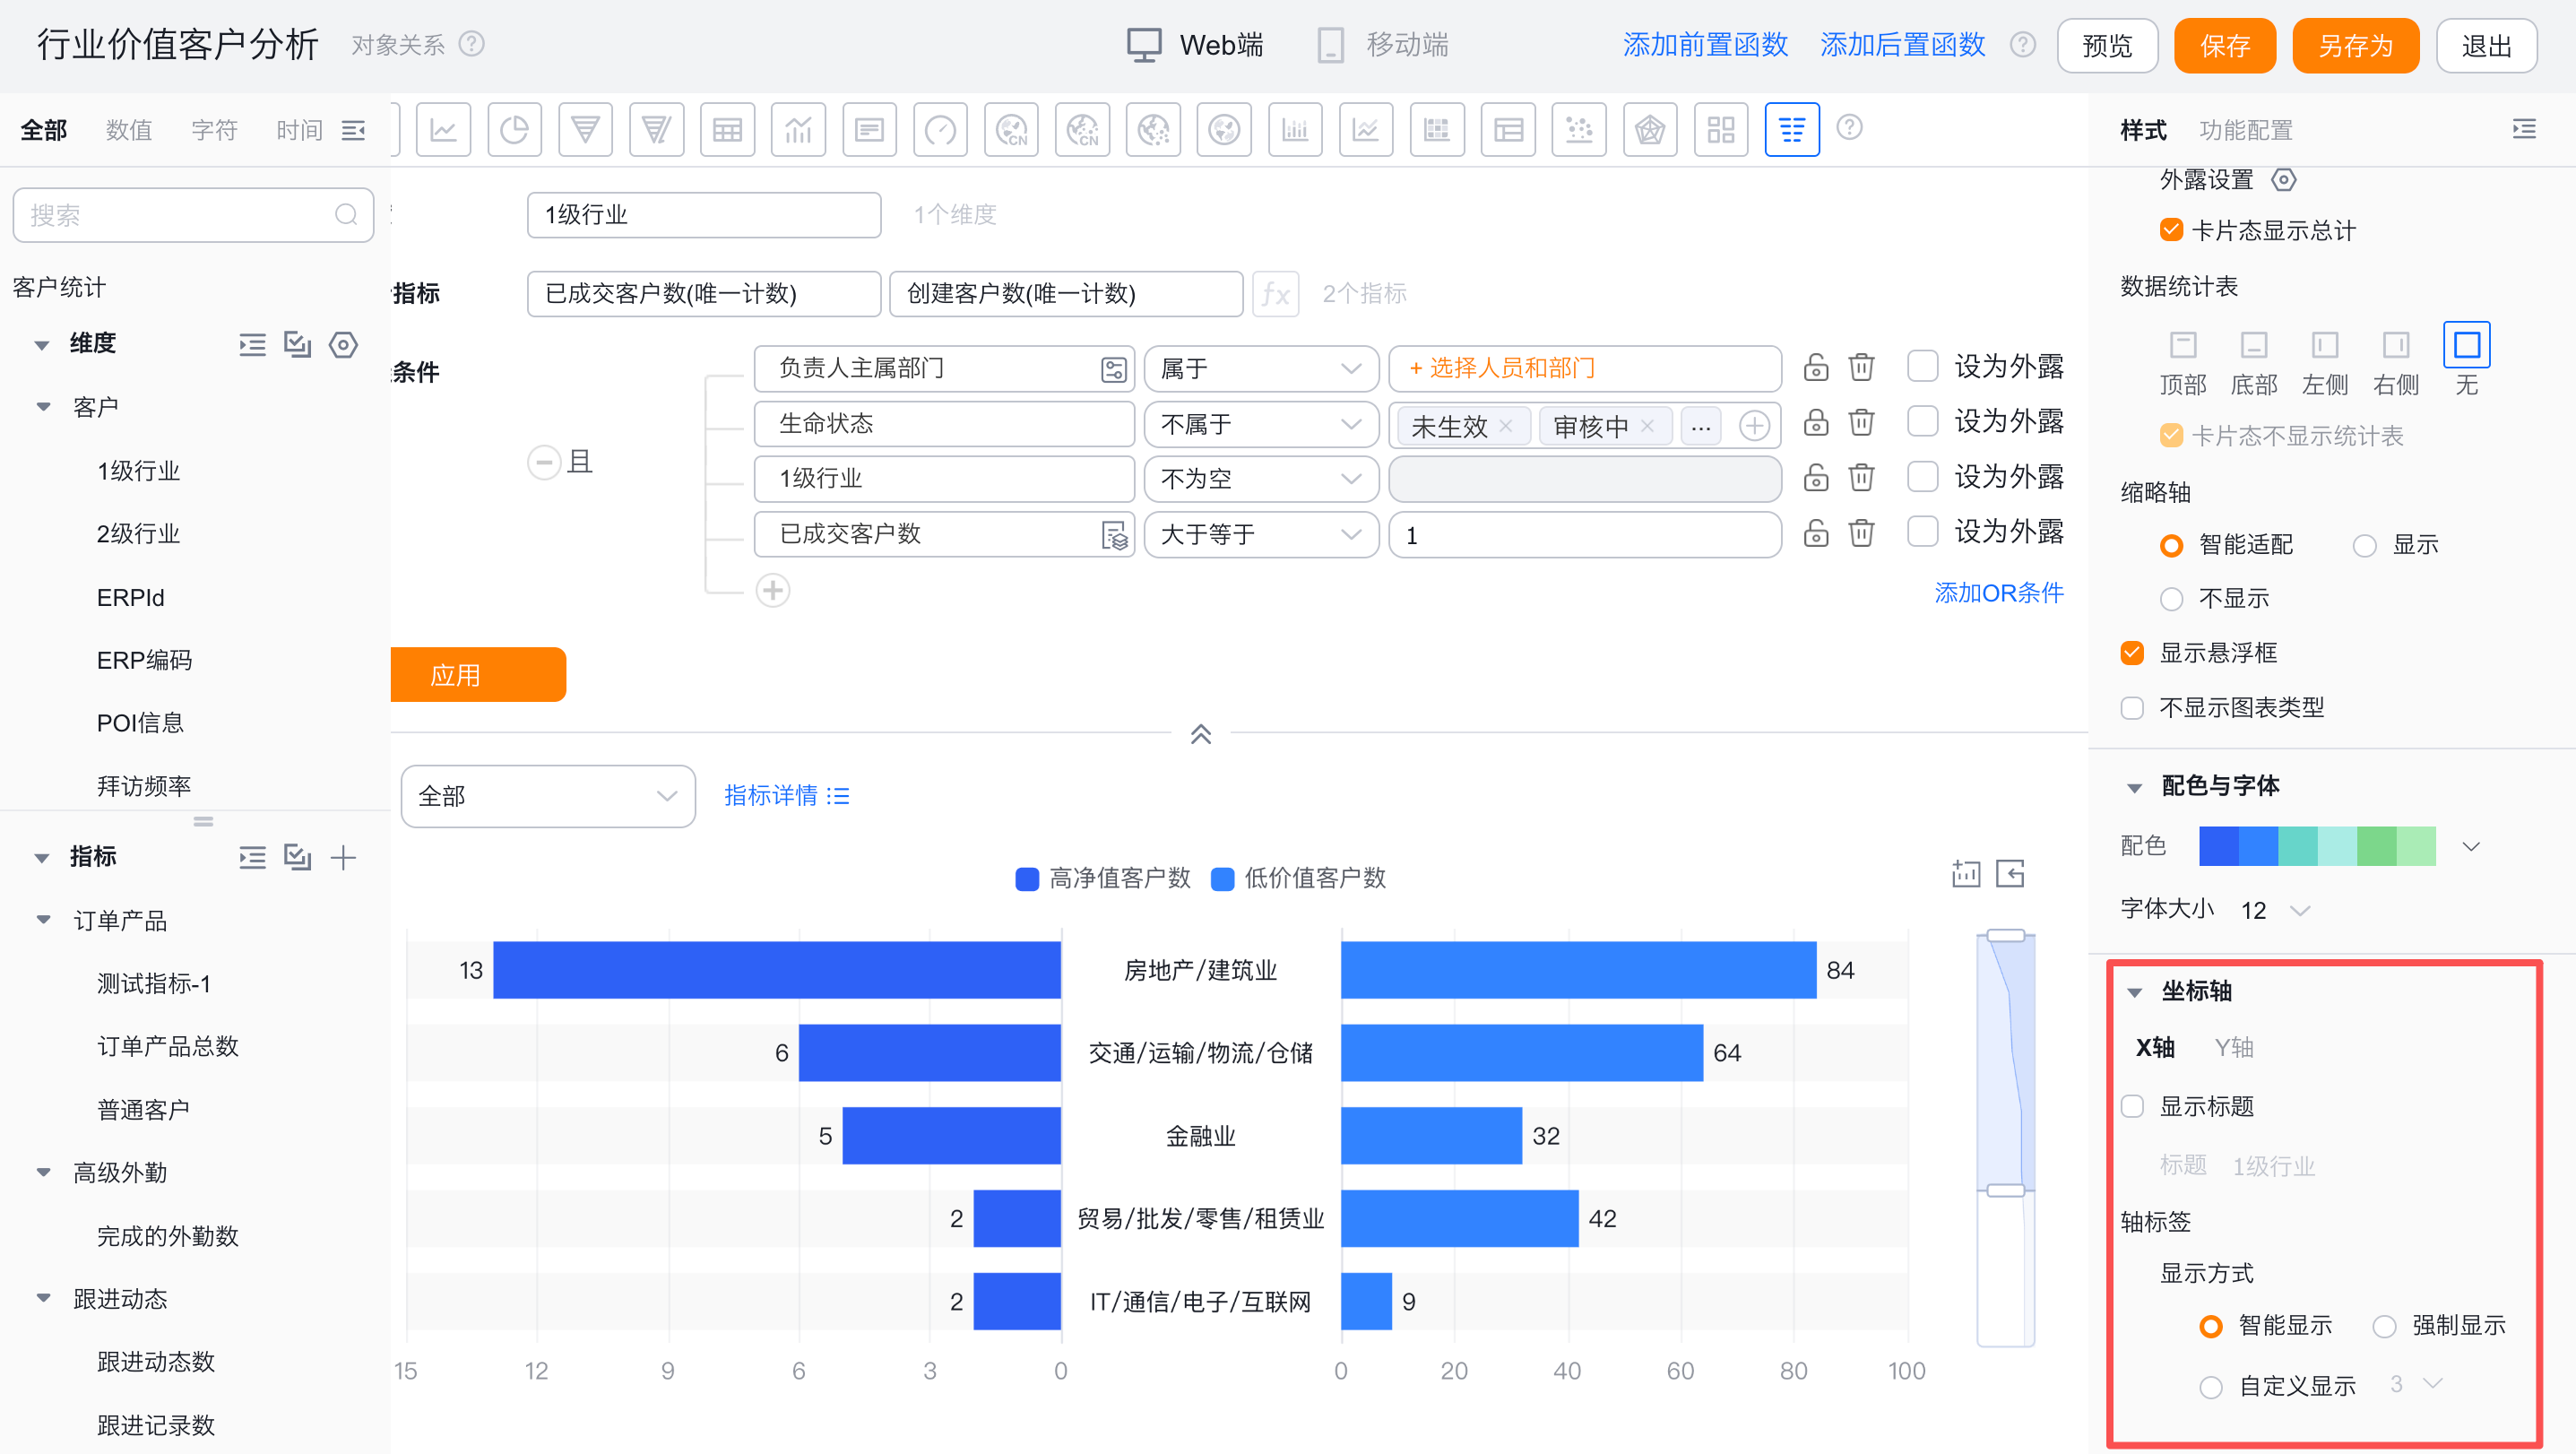The height and width of the screenshot is (1454, 2576).
Task: Select the funnel chart type icon
Action: [585, 129]
